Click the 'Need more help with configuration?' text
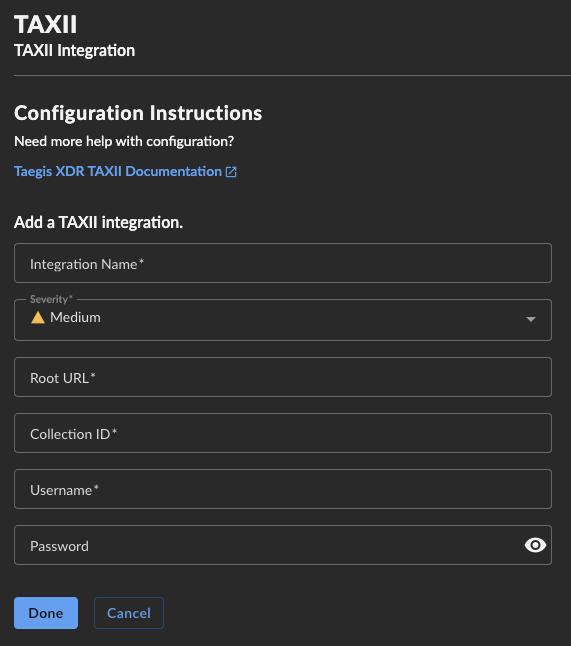Screen dimensions: 571x646 click(x=124, y=142)
